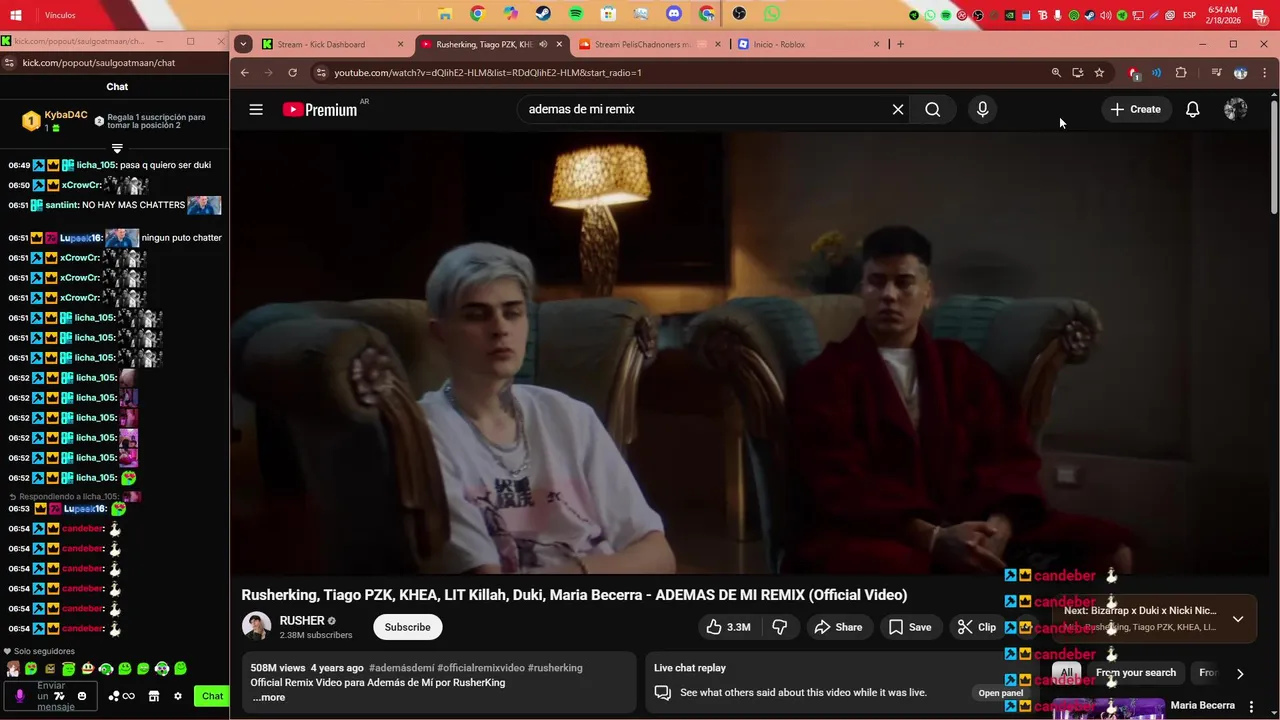Open the YouTube hamburger guide menu

click(x=256, y=110)
